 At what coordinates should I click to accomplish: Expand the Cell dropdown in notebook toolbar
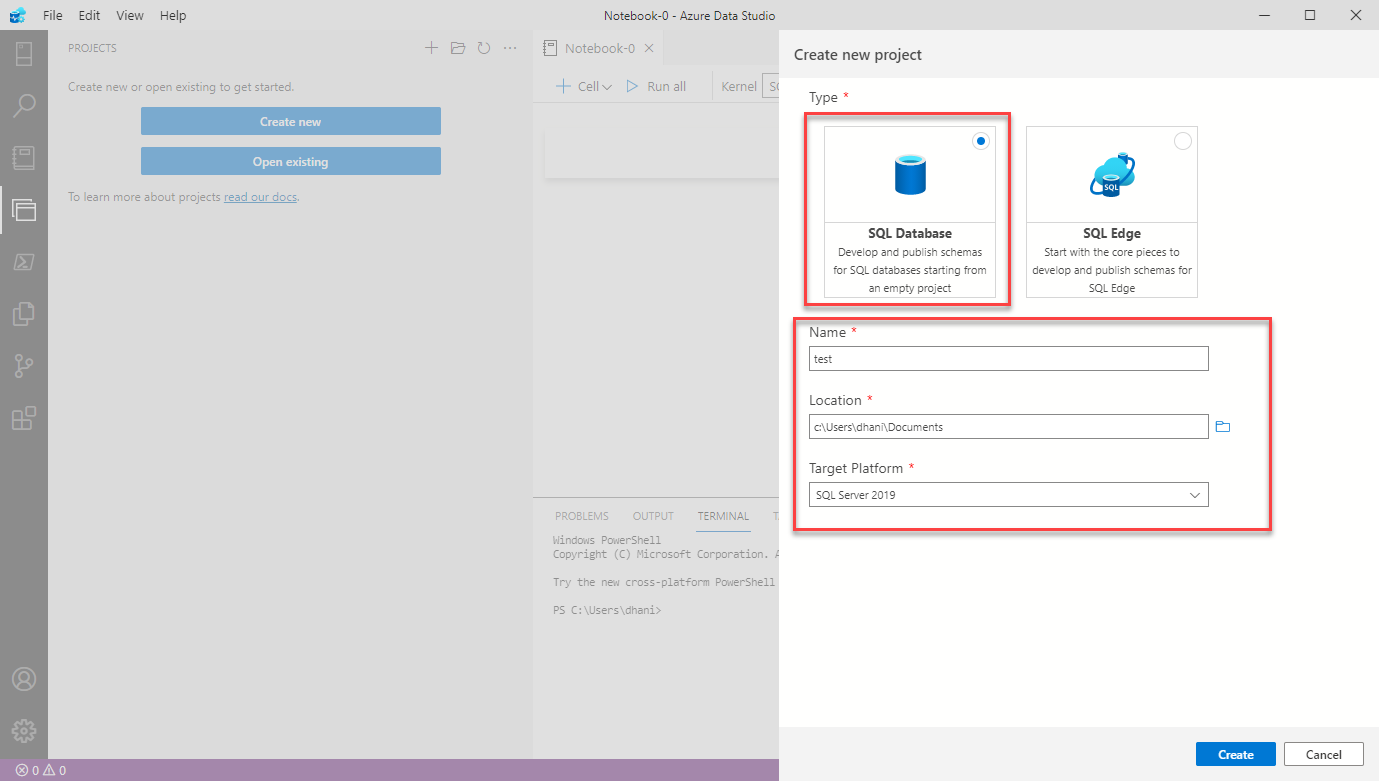[608, 87]
